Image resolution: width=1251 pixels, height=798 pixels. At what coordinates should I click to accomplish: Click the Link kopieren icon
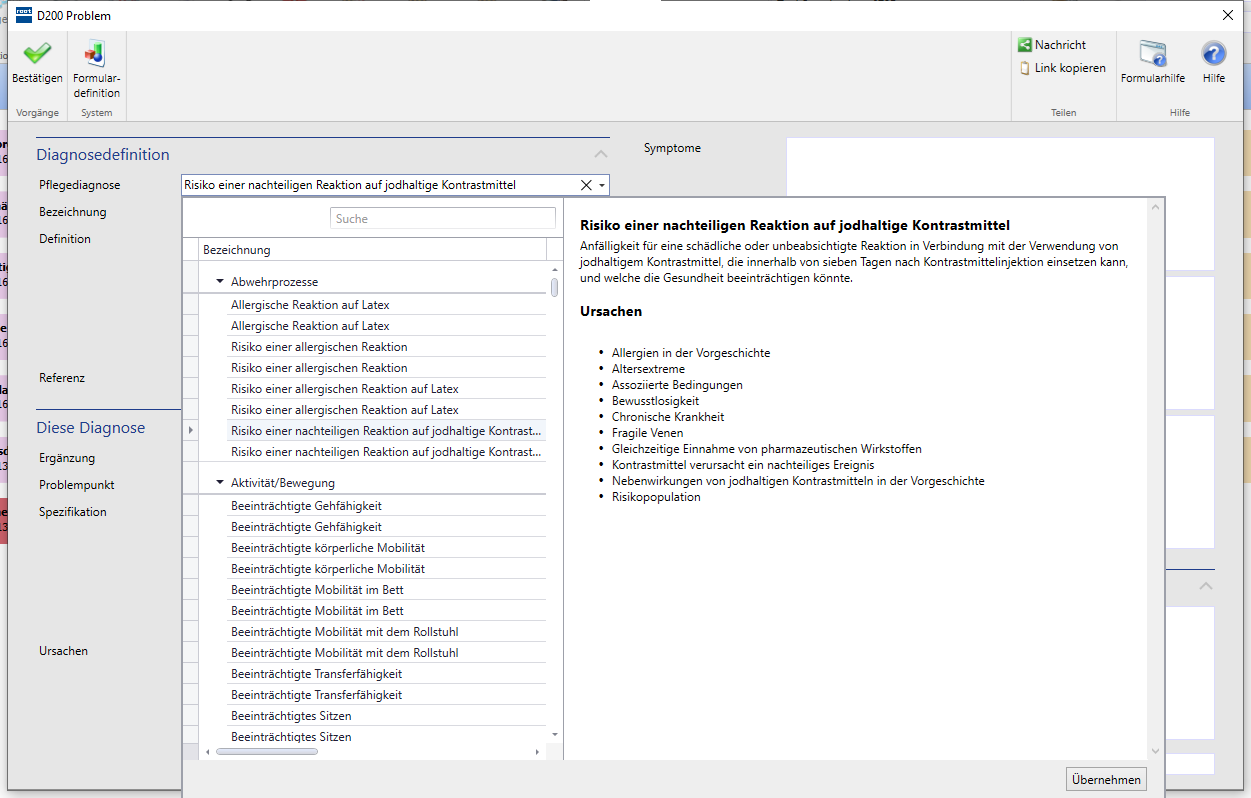[1025, 68]
